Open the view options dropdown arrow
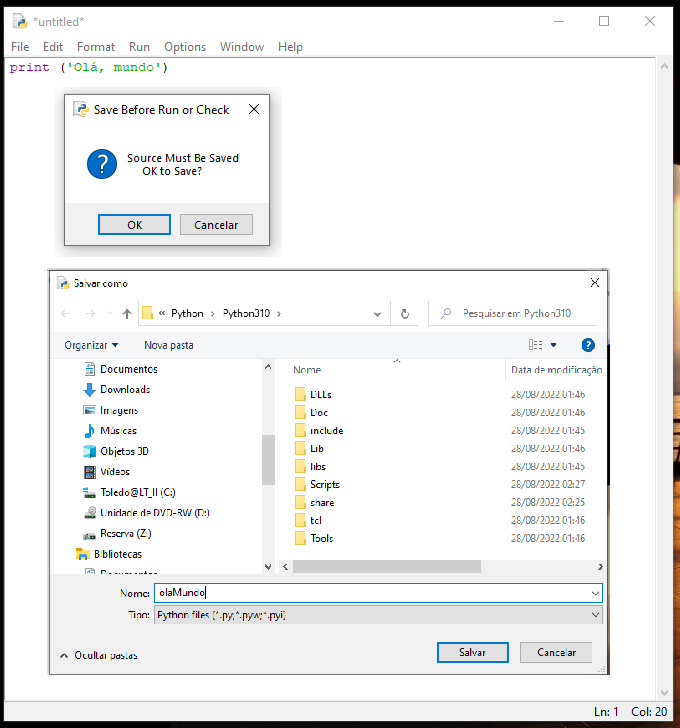The height and width of the screenshot is (728, 680). [554, 345]
